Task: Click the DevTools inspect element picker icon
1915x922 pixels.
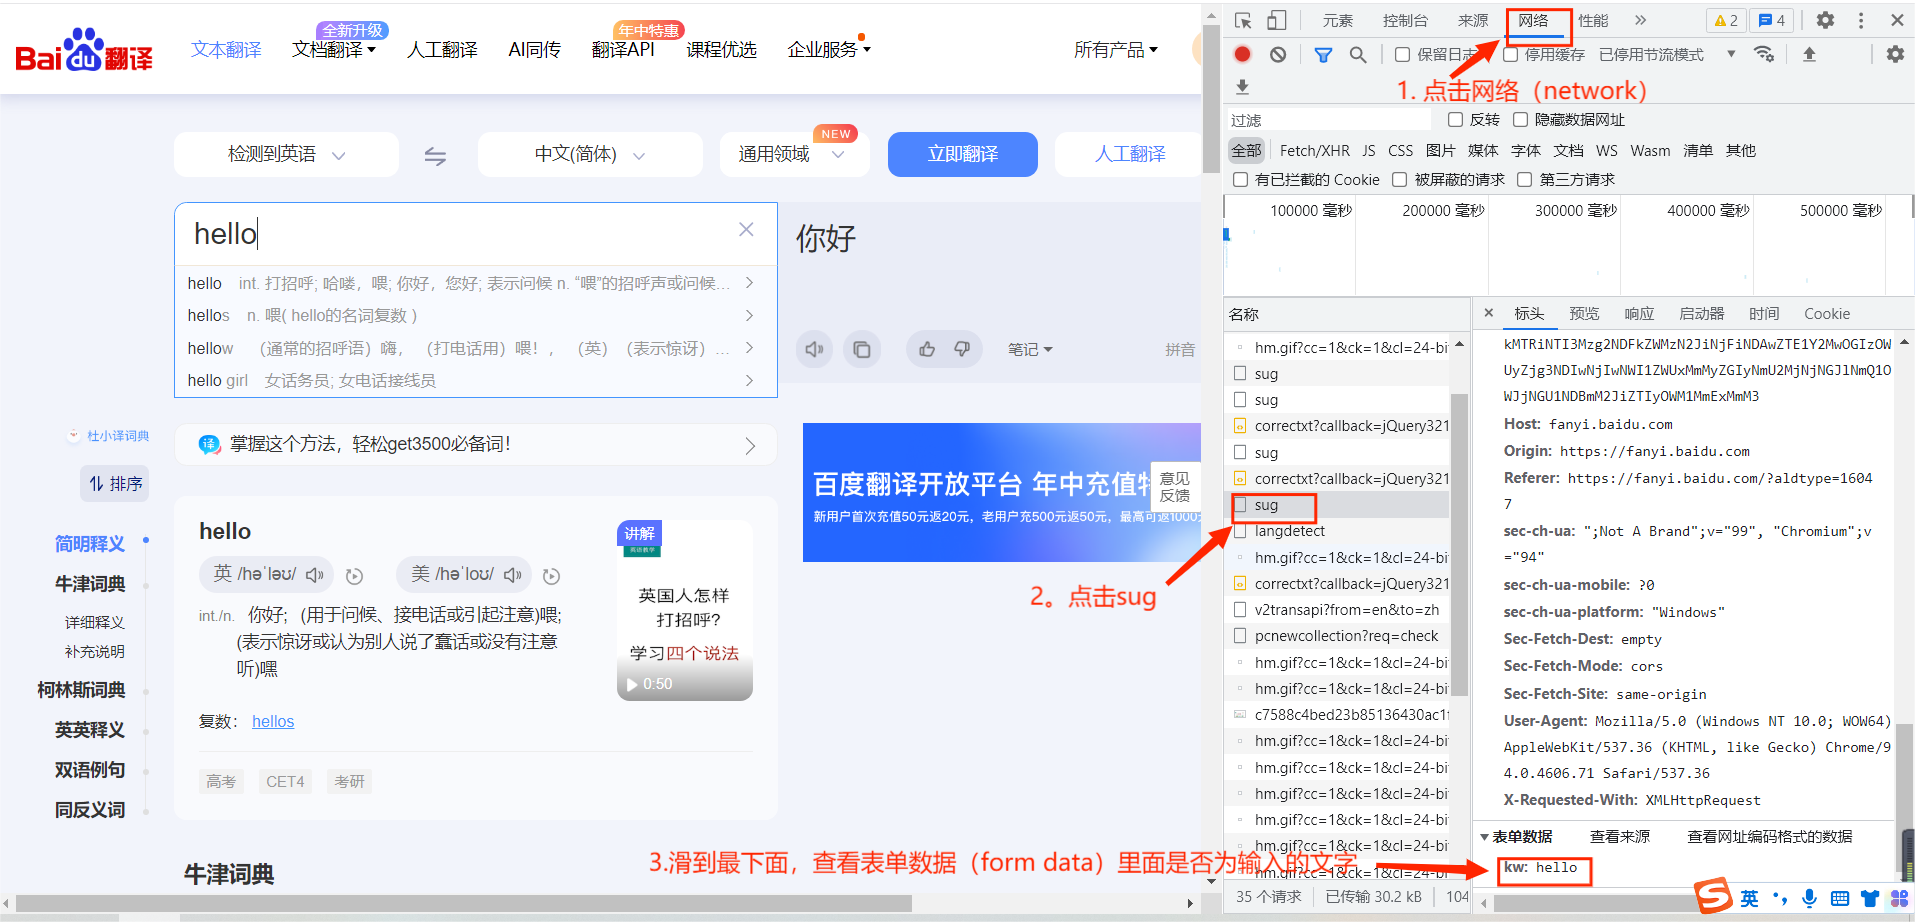Action: [x=1243, y=20]
